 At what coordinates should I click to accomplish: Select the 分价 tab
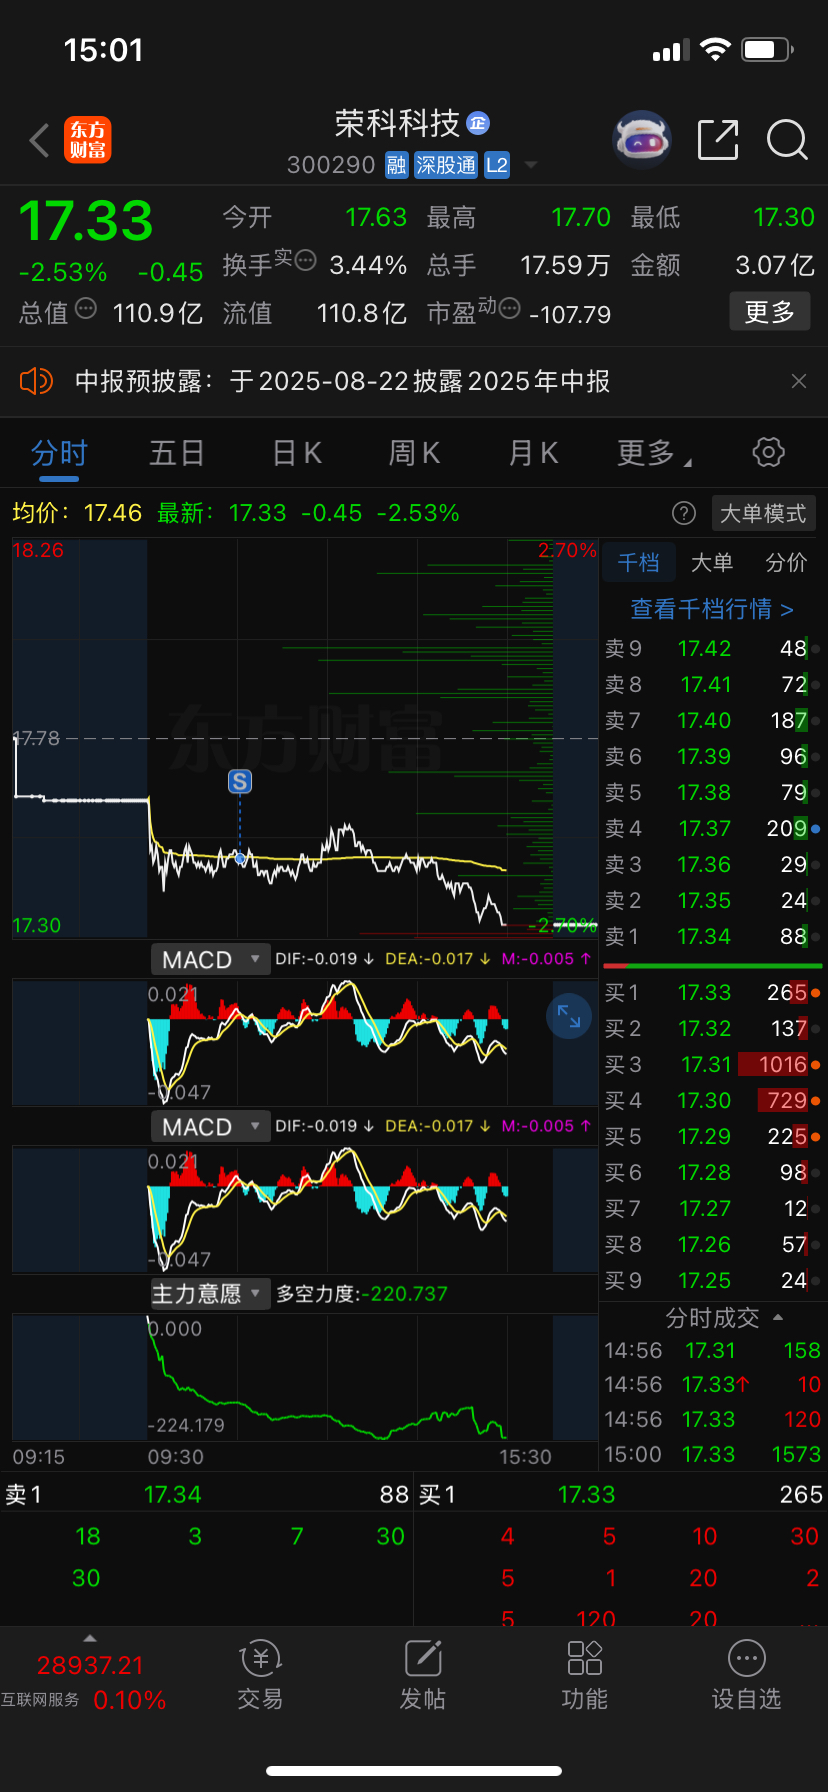(786, 563)
